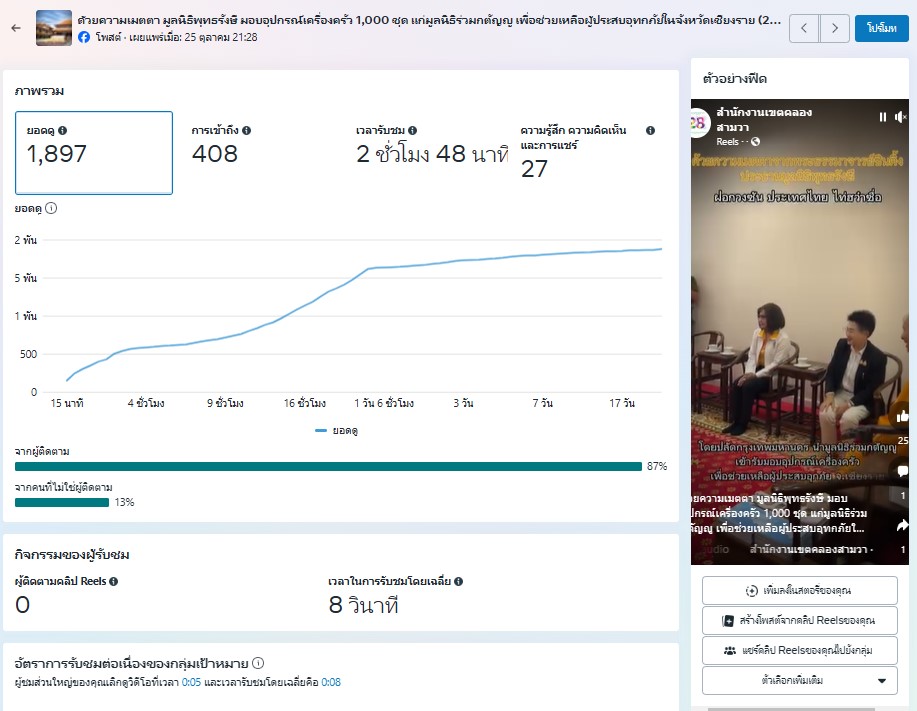Click the share arrow icon on the reel
Viewport: 917px width, 711px height.
pos(902,526)
